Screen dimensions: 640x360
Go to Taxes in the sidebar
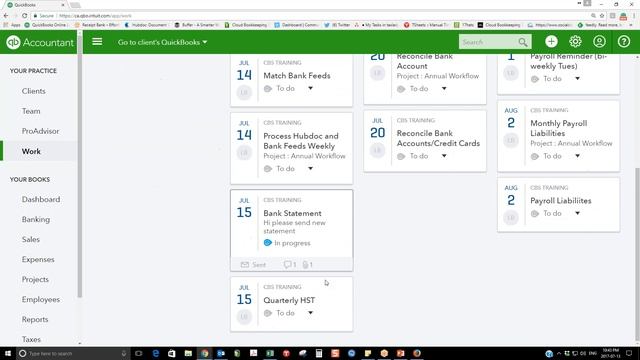coord(31,339)
